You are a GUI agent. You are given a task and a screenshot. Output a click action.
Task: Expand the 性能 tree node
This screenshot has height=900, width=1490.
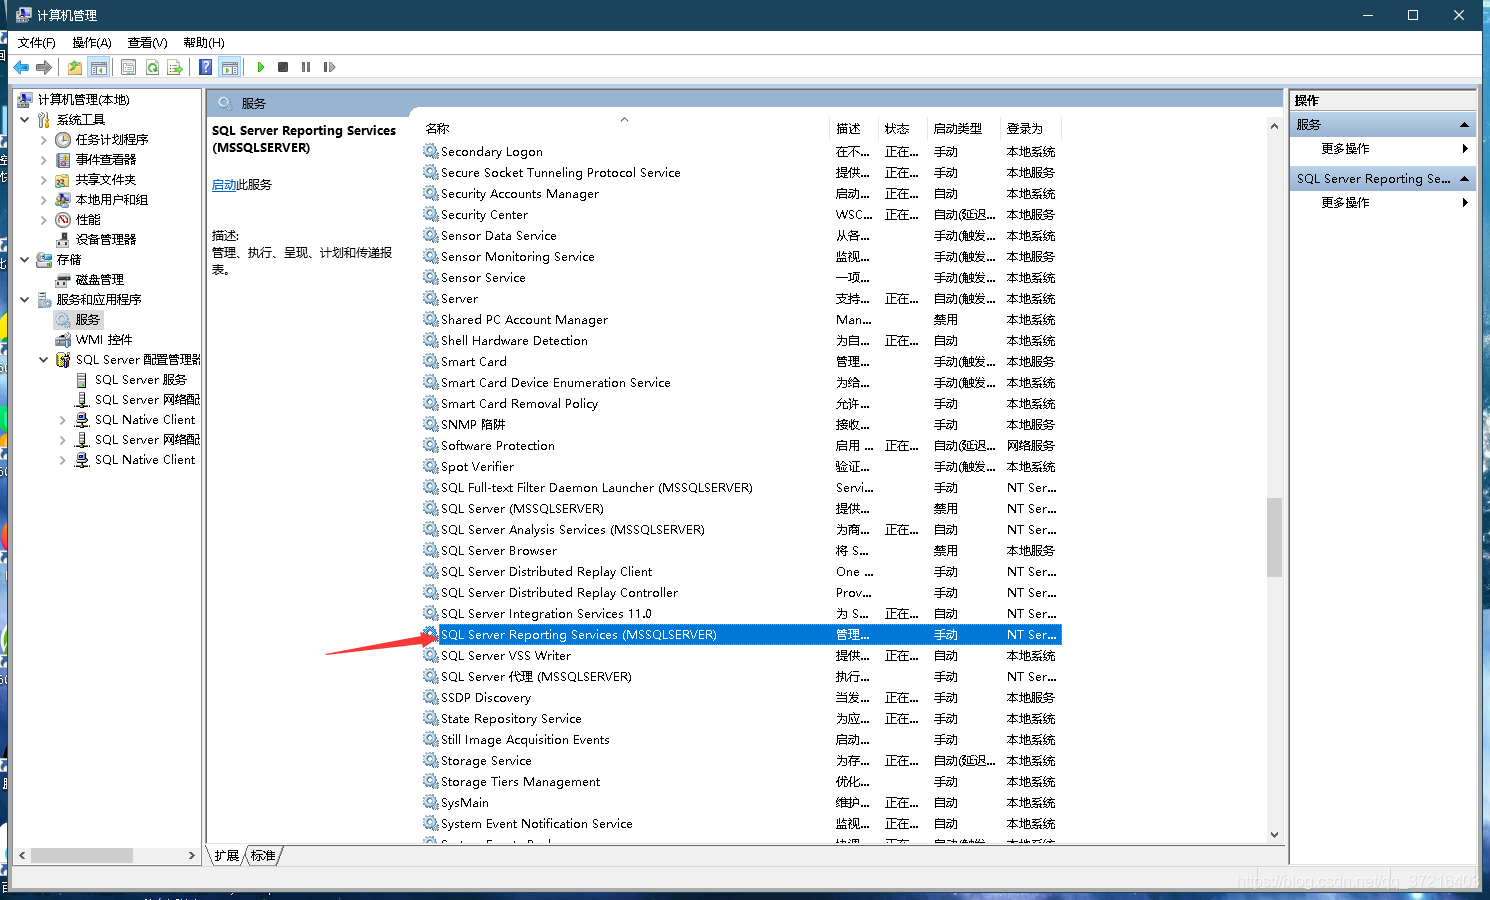click(x=44, y=220)
